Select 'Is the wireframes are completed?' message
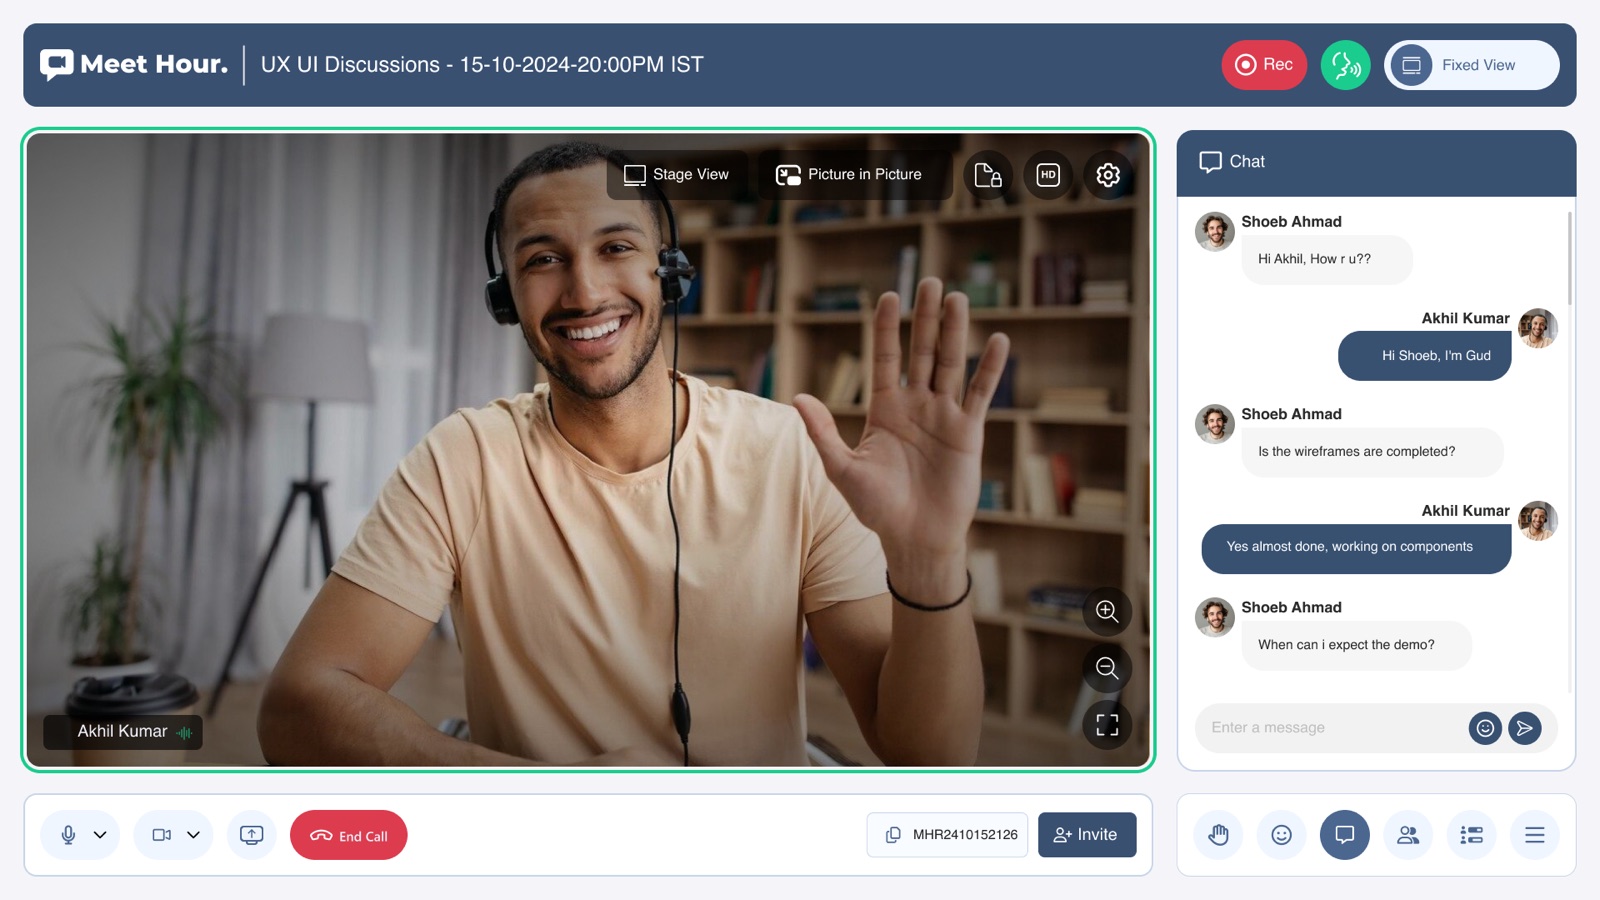Screen dimensions: 1600x900 coord(1372,452)
